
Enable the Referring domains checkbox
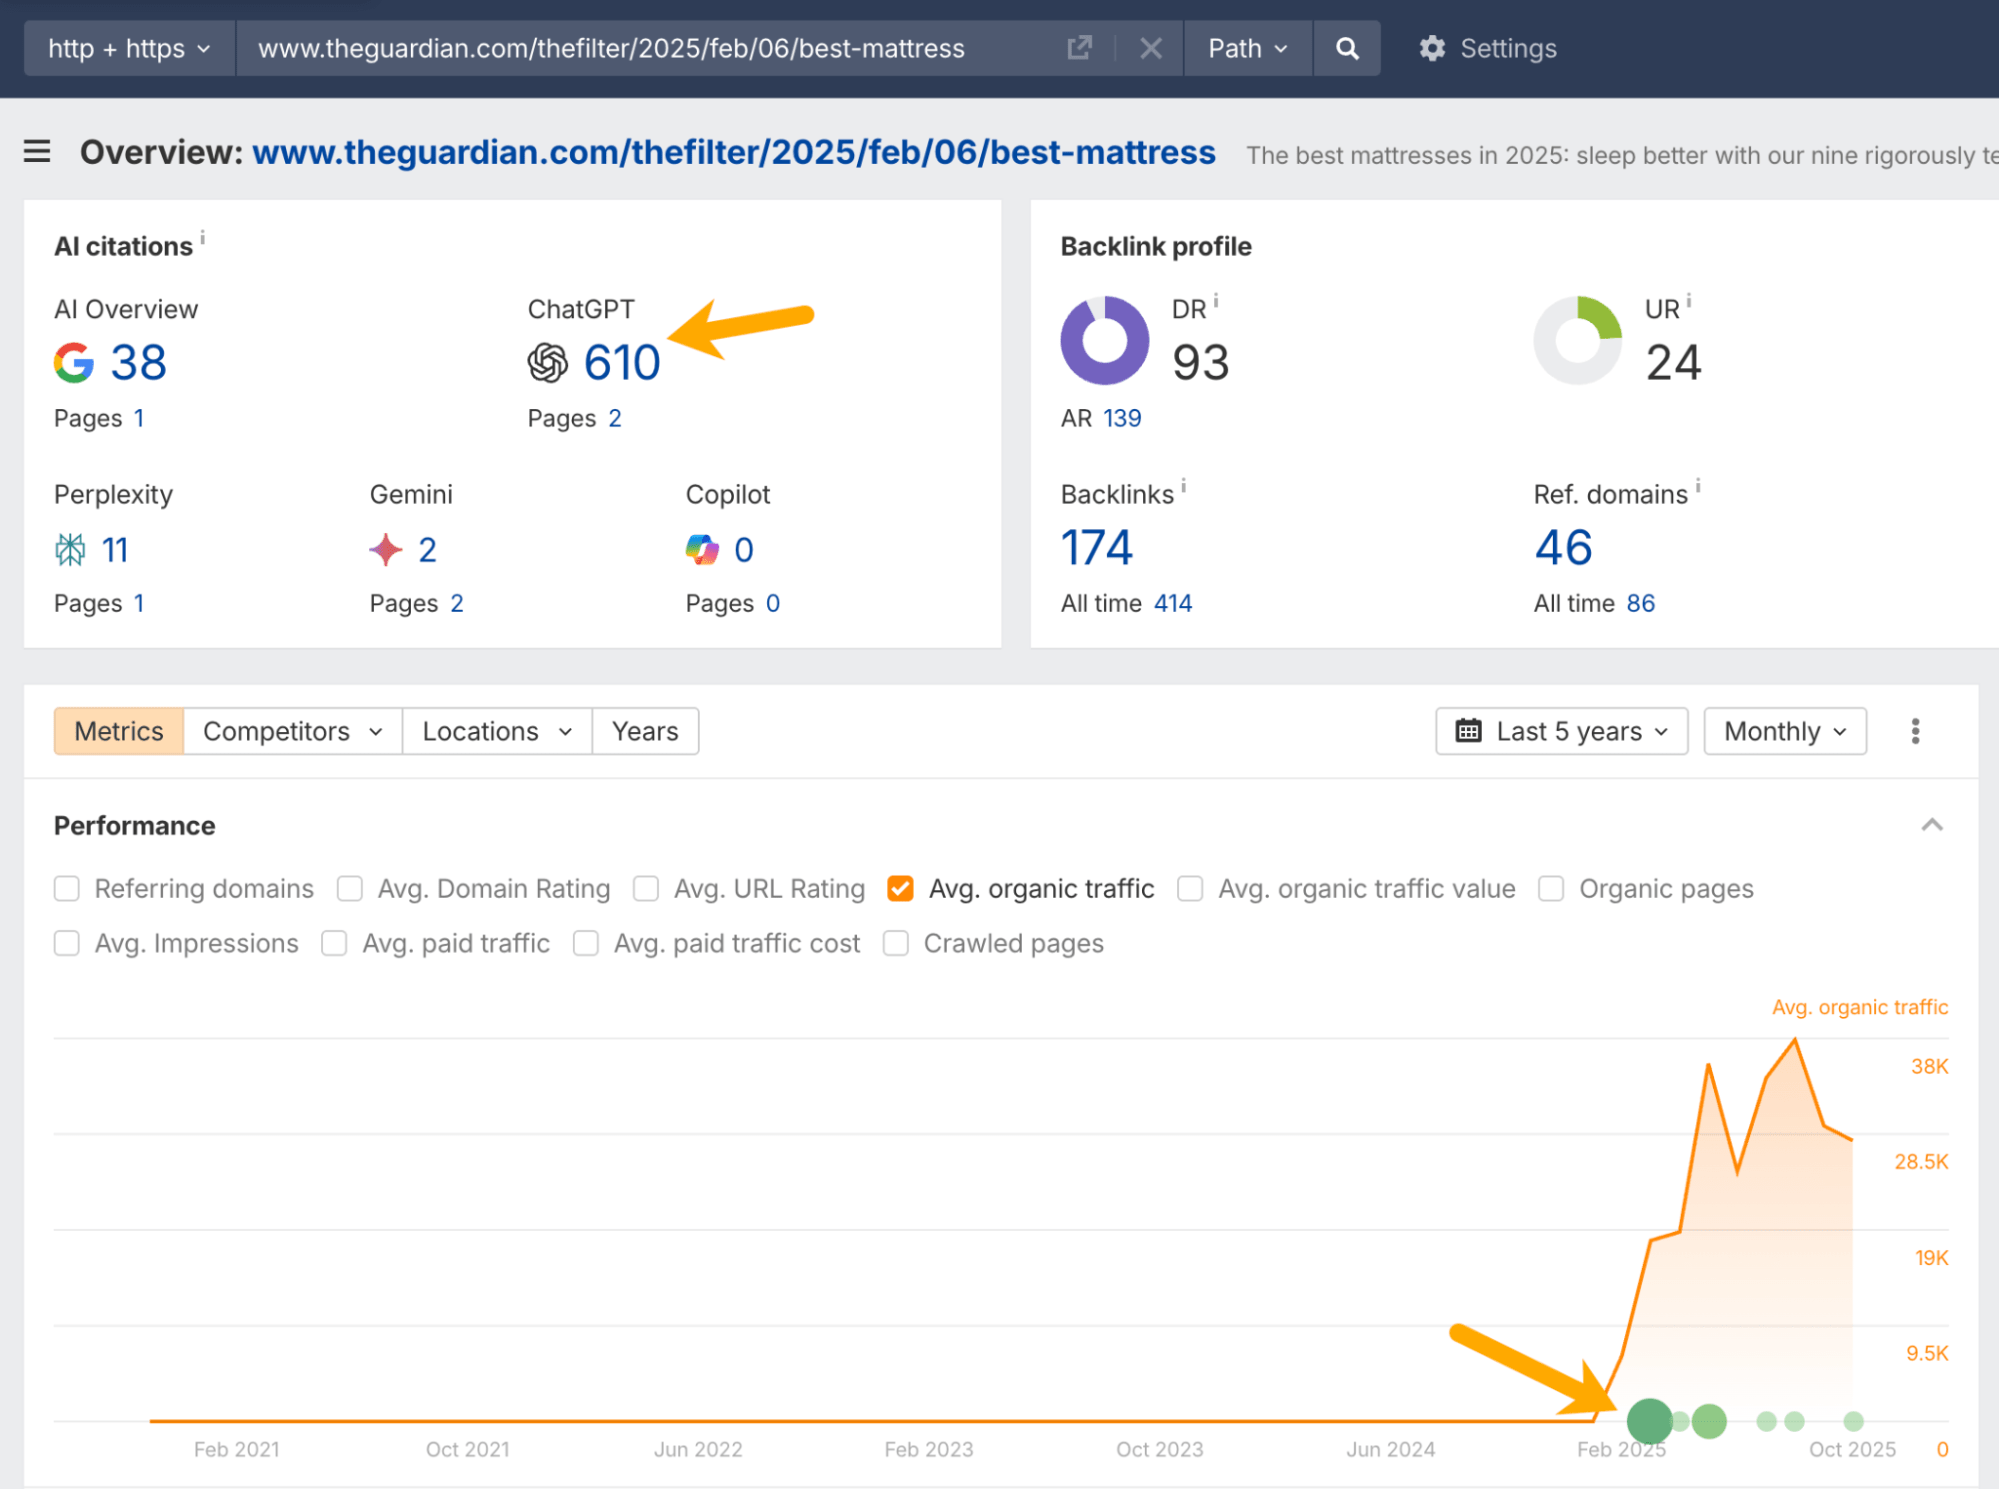point(67,888)
